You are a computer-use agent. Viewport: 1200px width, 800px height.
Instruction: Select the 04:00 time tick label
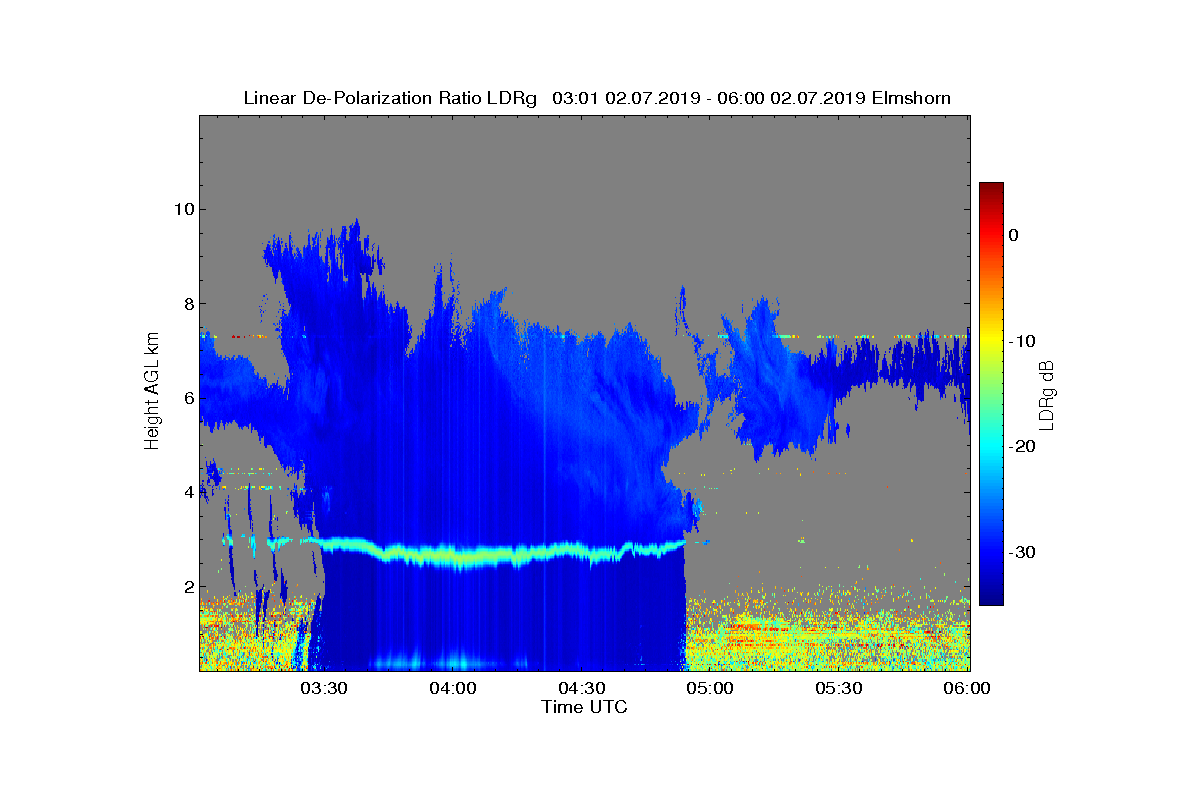(452, 689)
